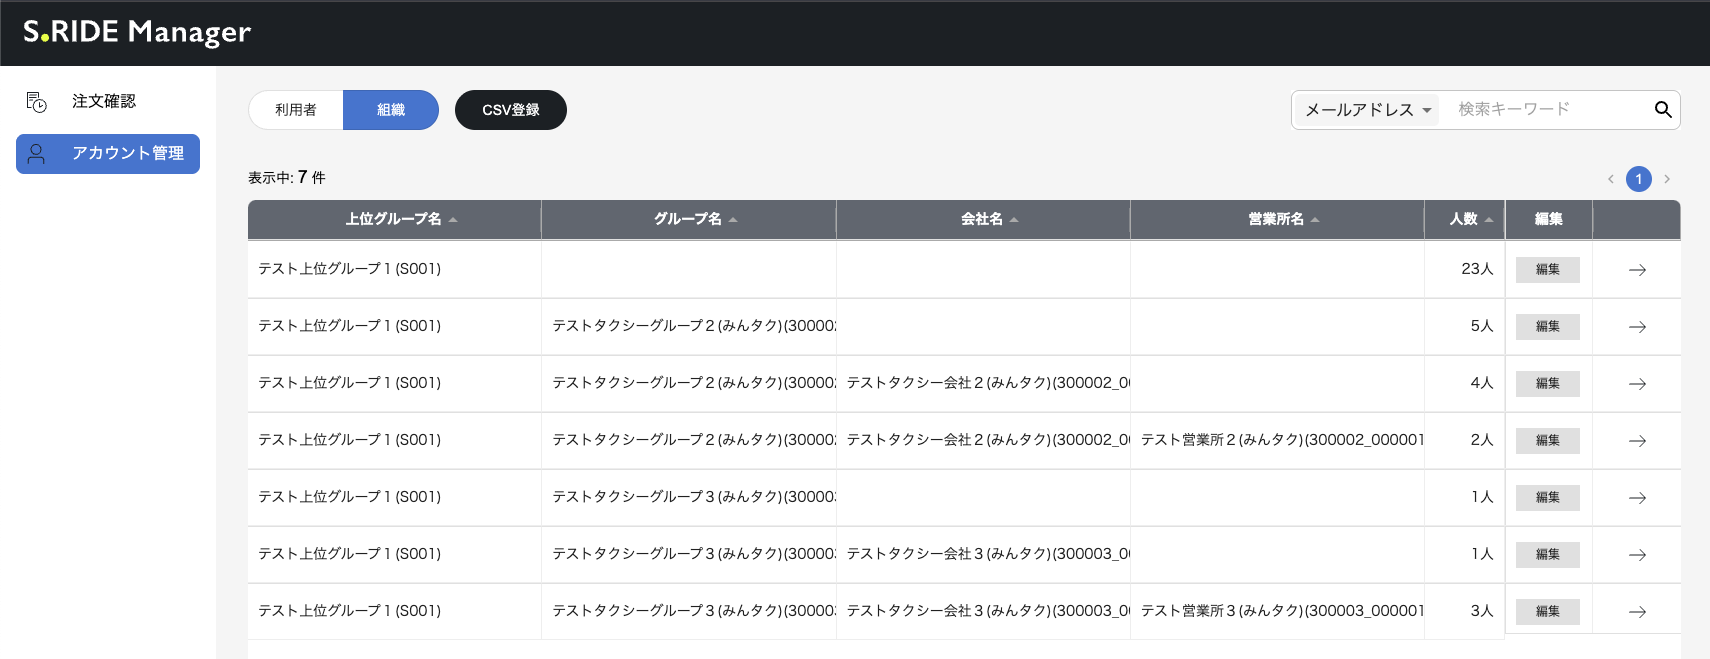Open the メールアドレス search type dropdown
Viewport: 1710px width, 659px height.
point(1367,110)
